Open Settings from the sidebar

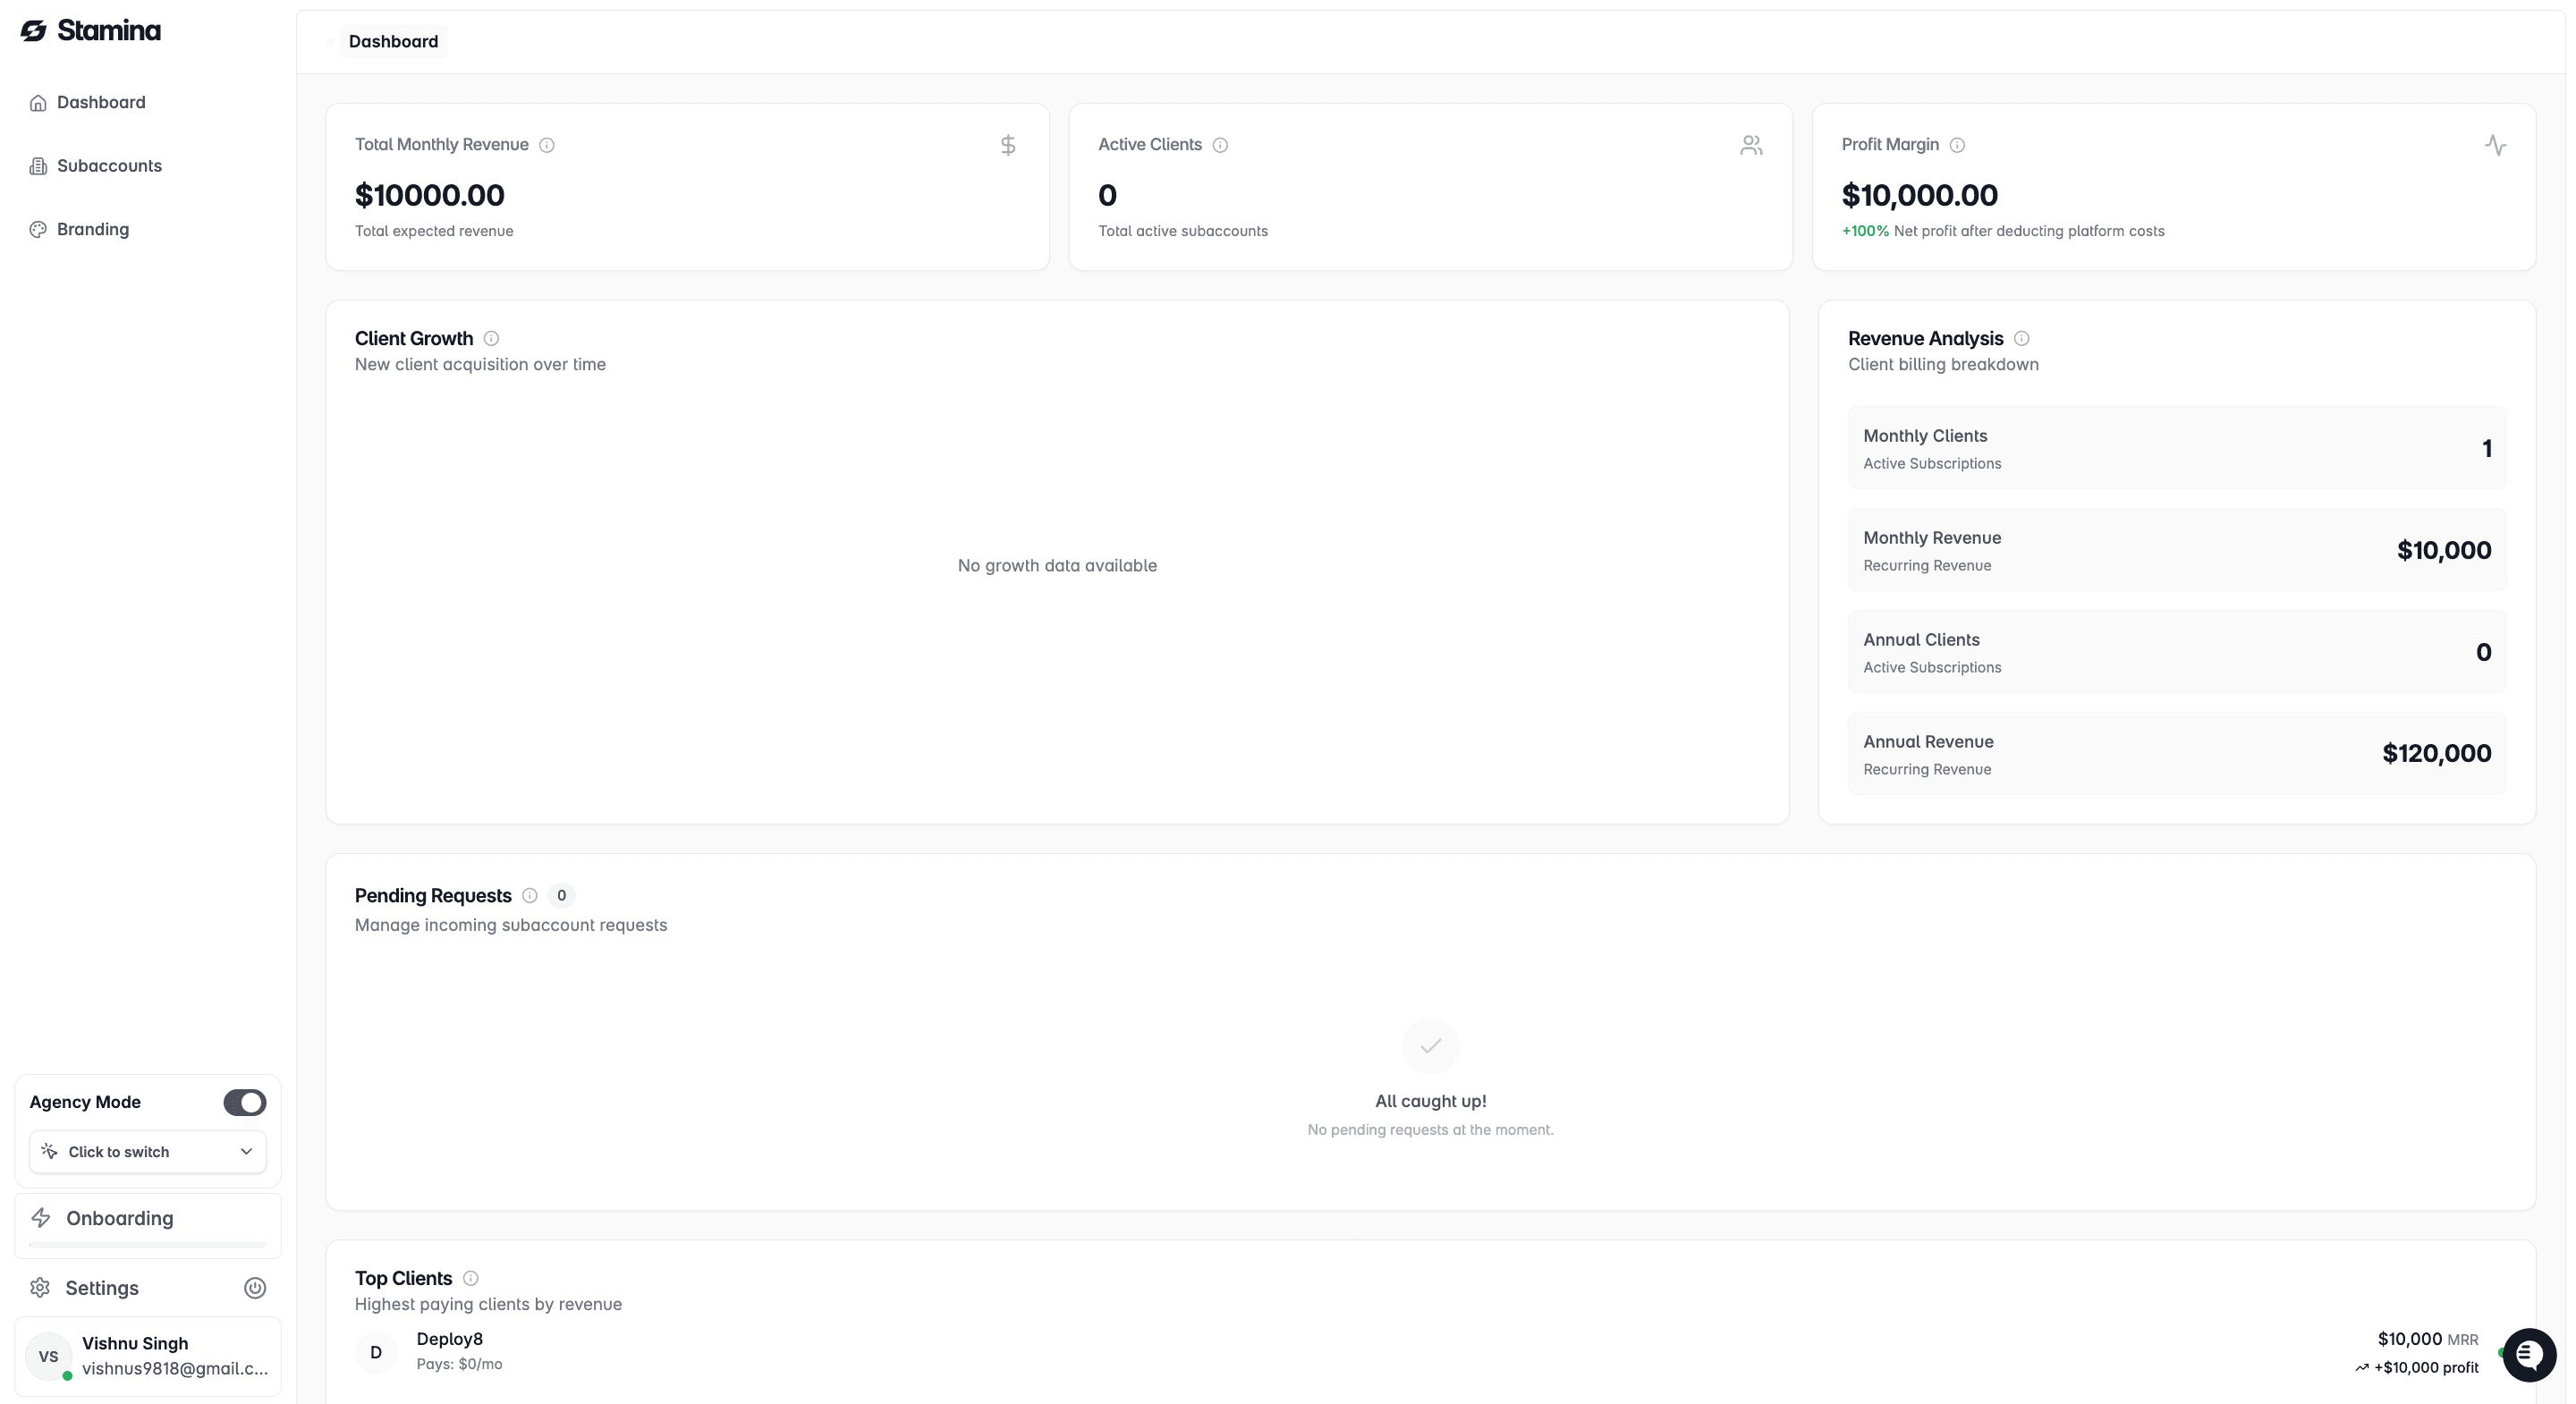(x=102, y=1288)
